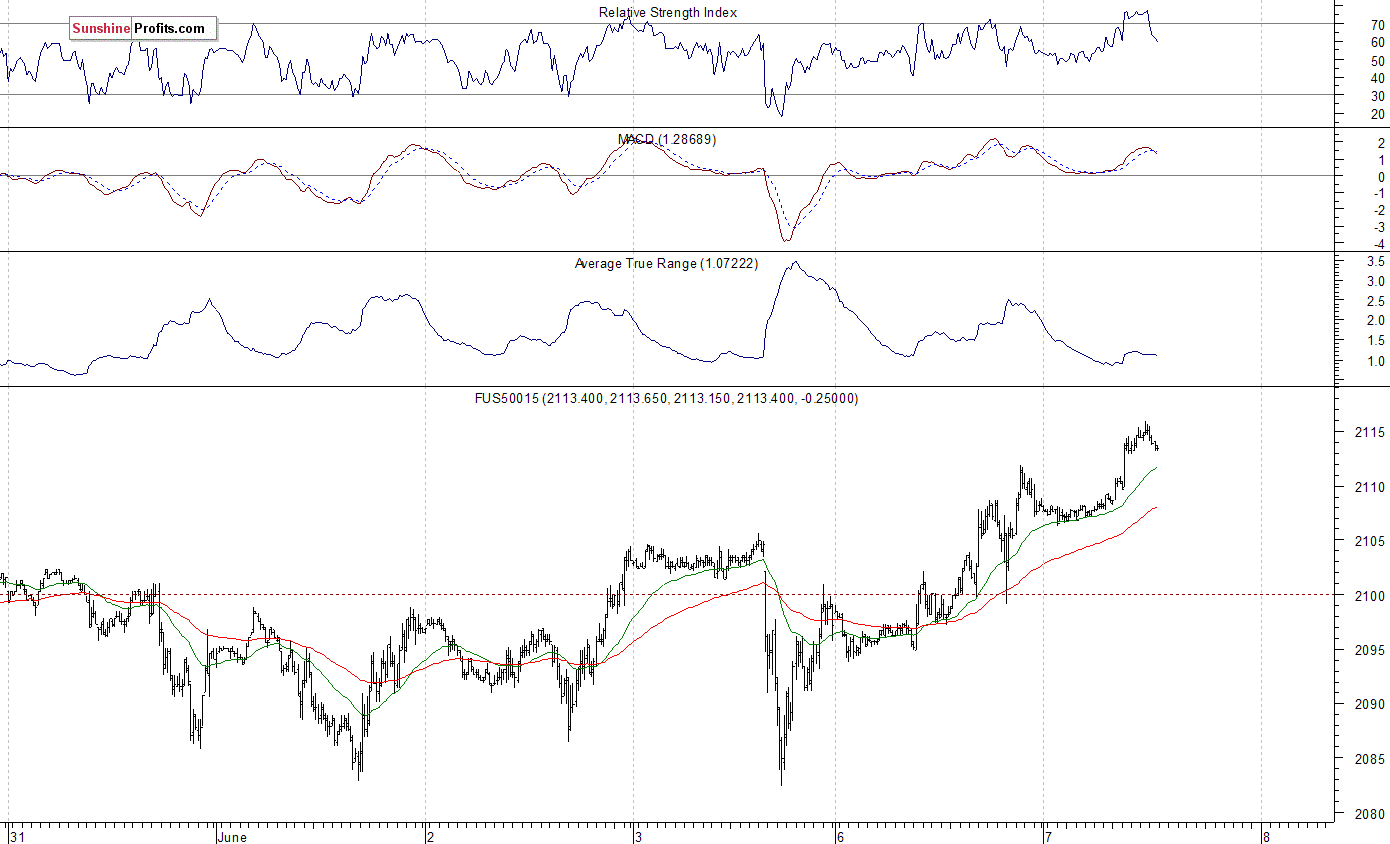The width and height of the screenshot is (1390, 844).
Task: Click the 2100 price axis label
Action: (1370, 596)
